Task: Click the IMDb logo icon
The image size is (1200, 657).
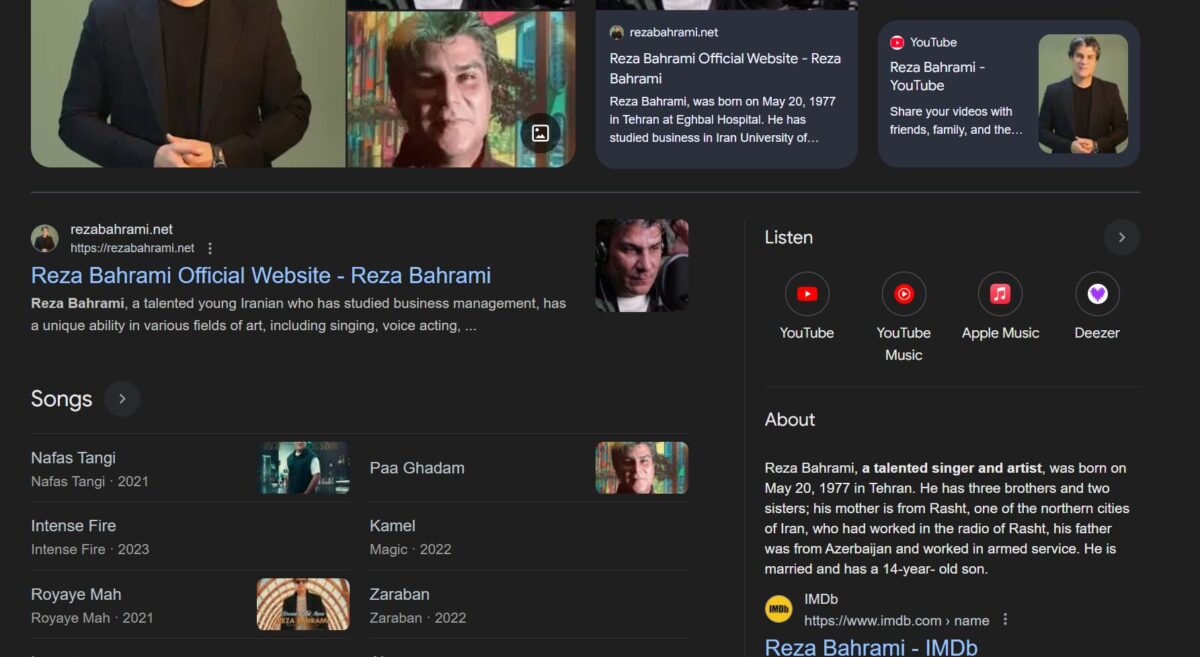Action: pos(779,609)
